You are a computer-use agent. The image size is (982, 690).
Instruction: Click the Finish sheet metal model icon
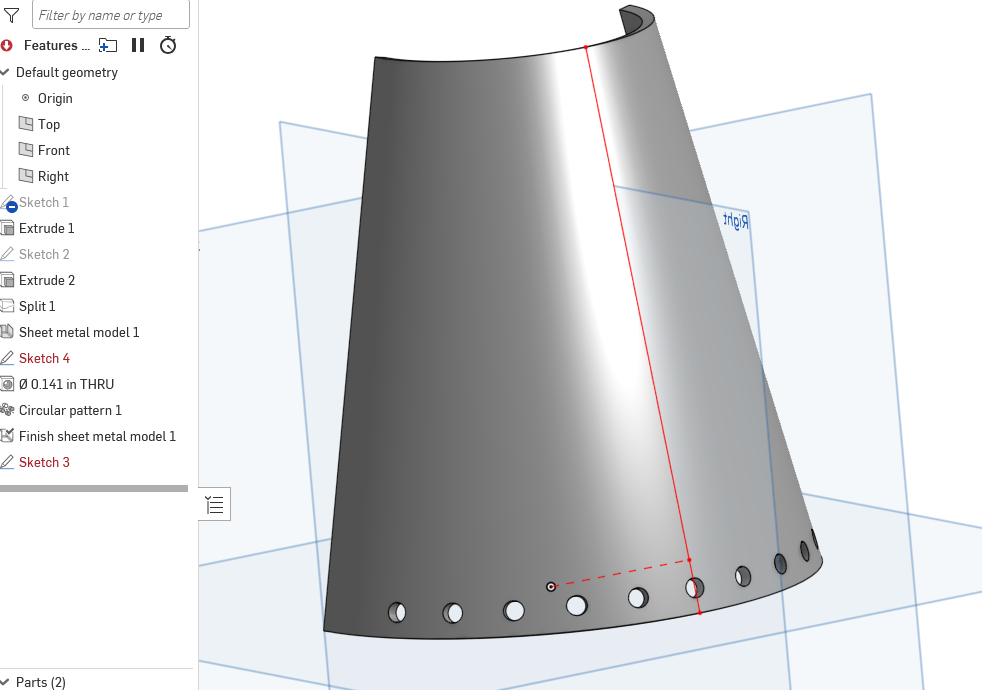pyautogui.click(x=7, y=436)
